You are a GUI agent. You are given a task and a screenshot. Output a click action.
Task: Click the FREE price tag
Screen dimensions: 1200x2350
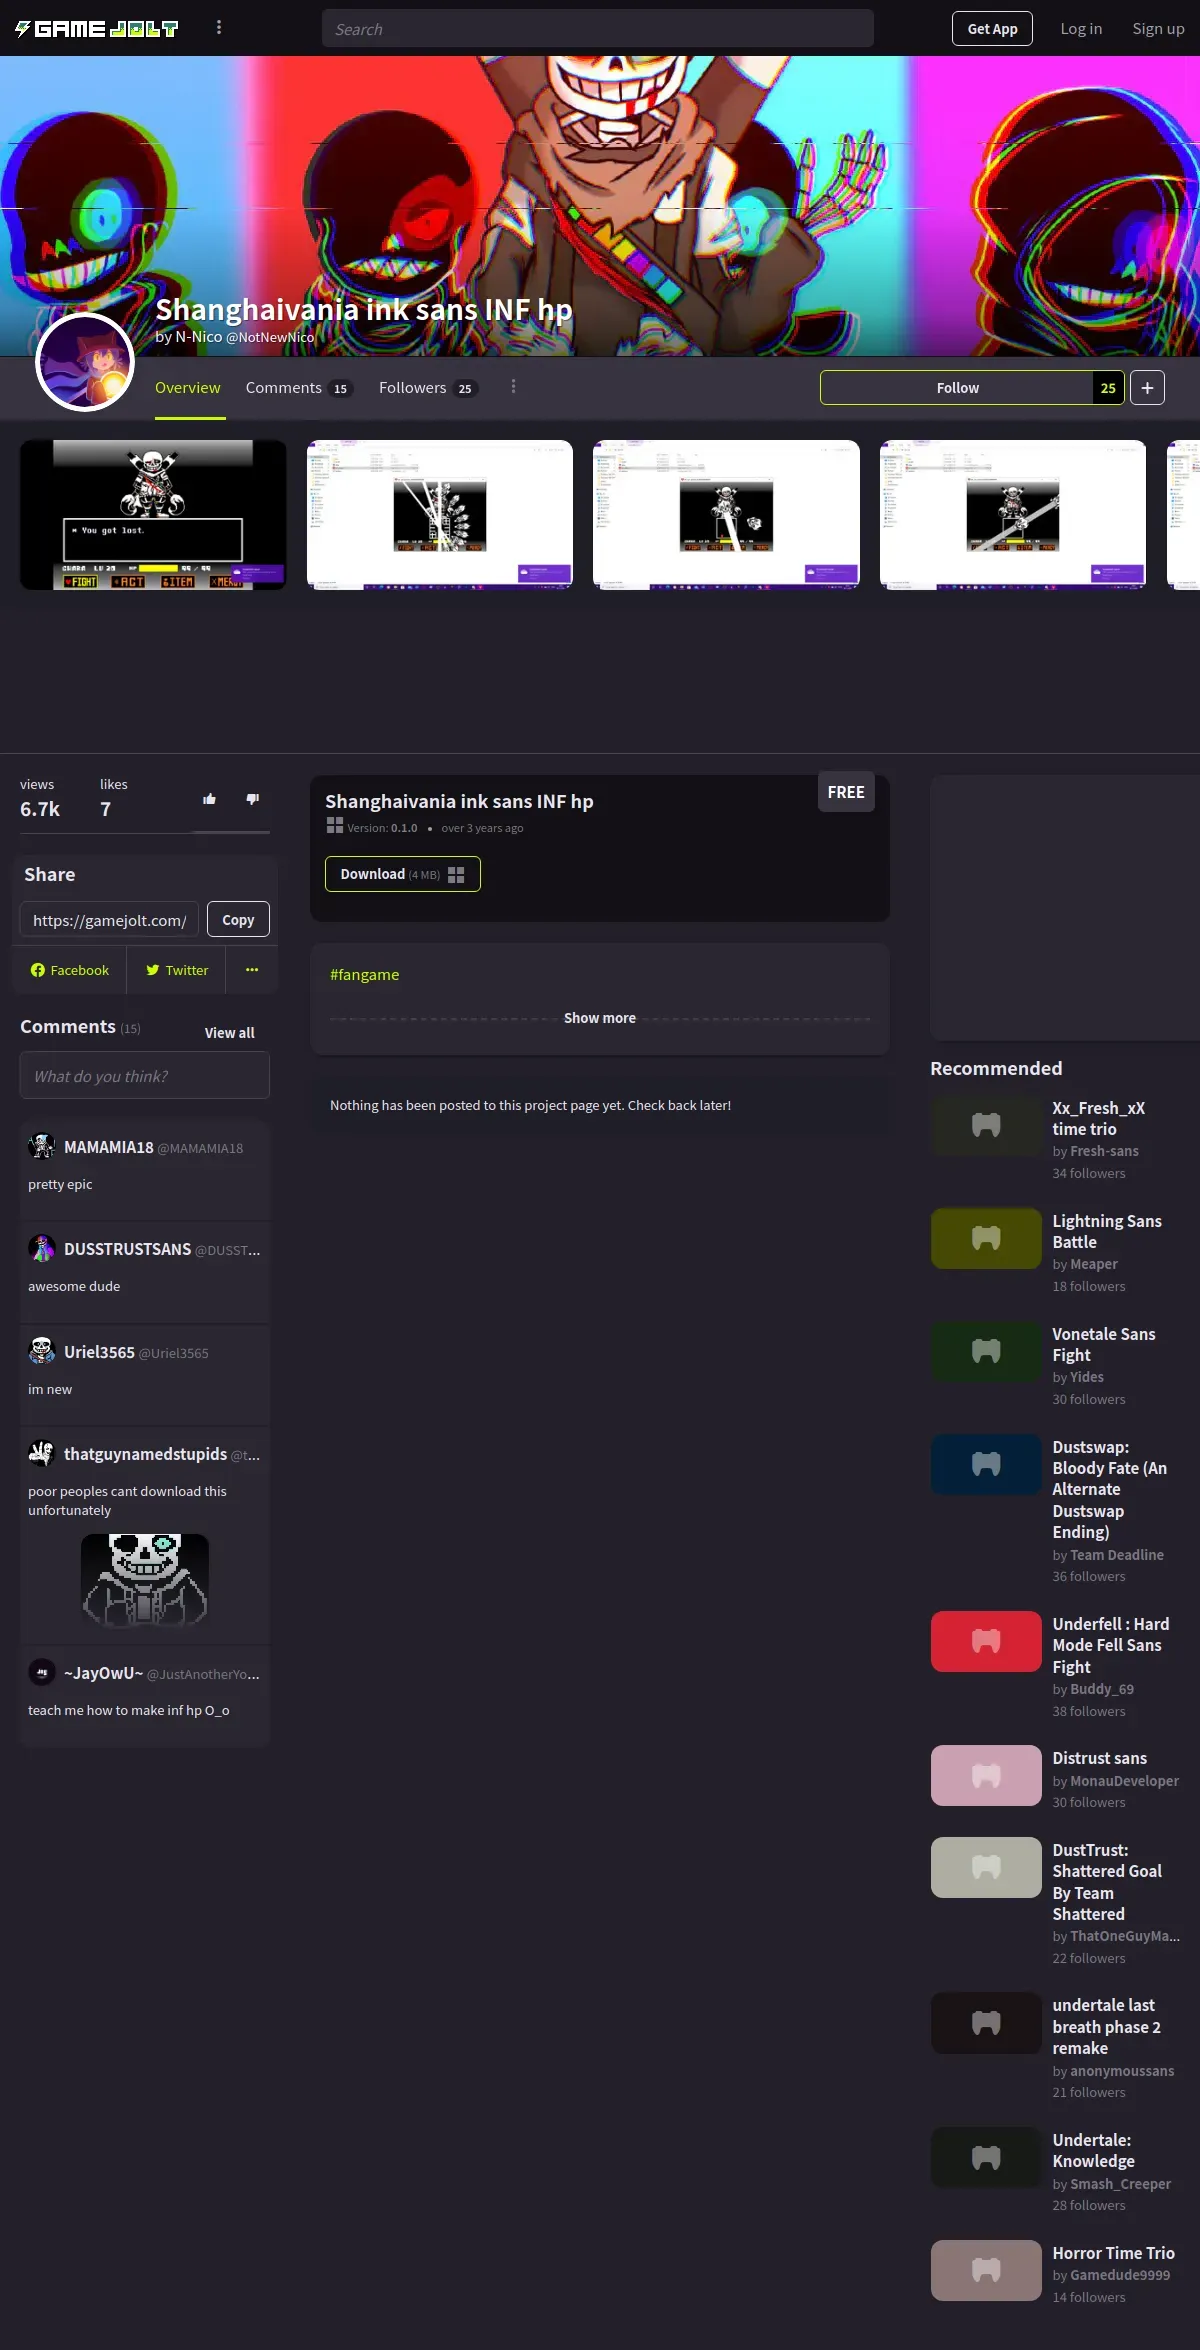pos(846,792)
